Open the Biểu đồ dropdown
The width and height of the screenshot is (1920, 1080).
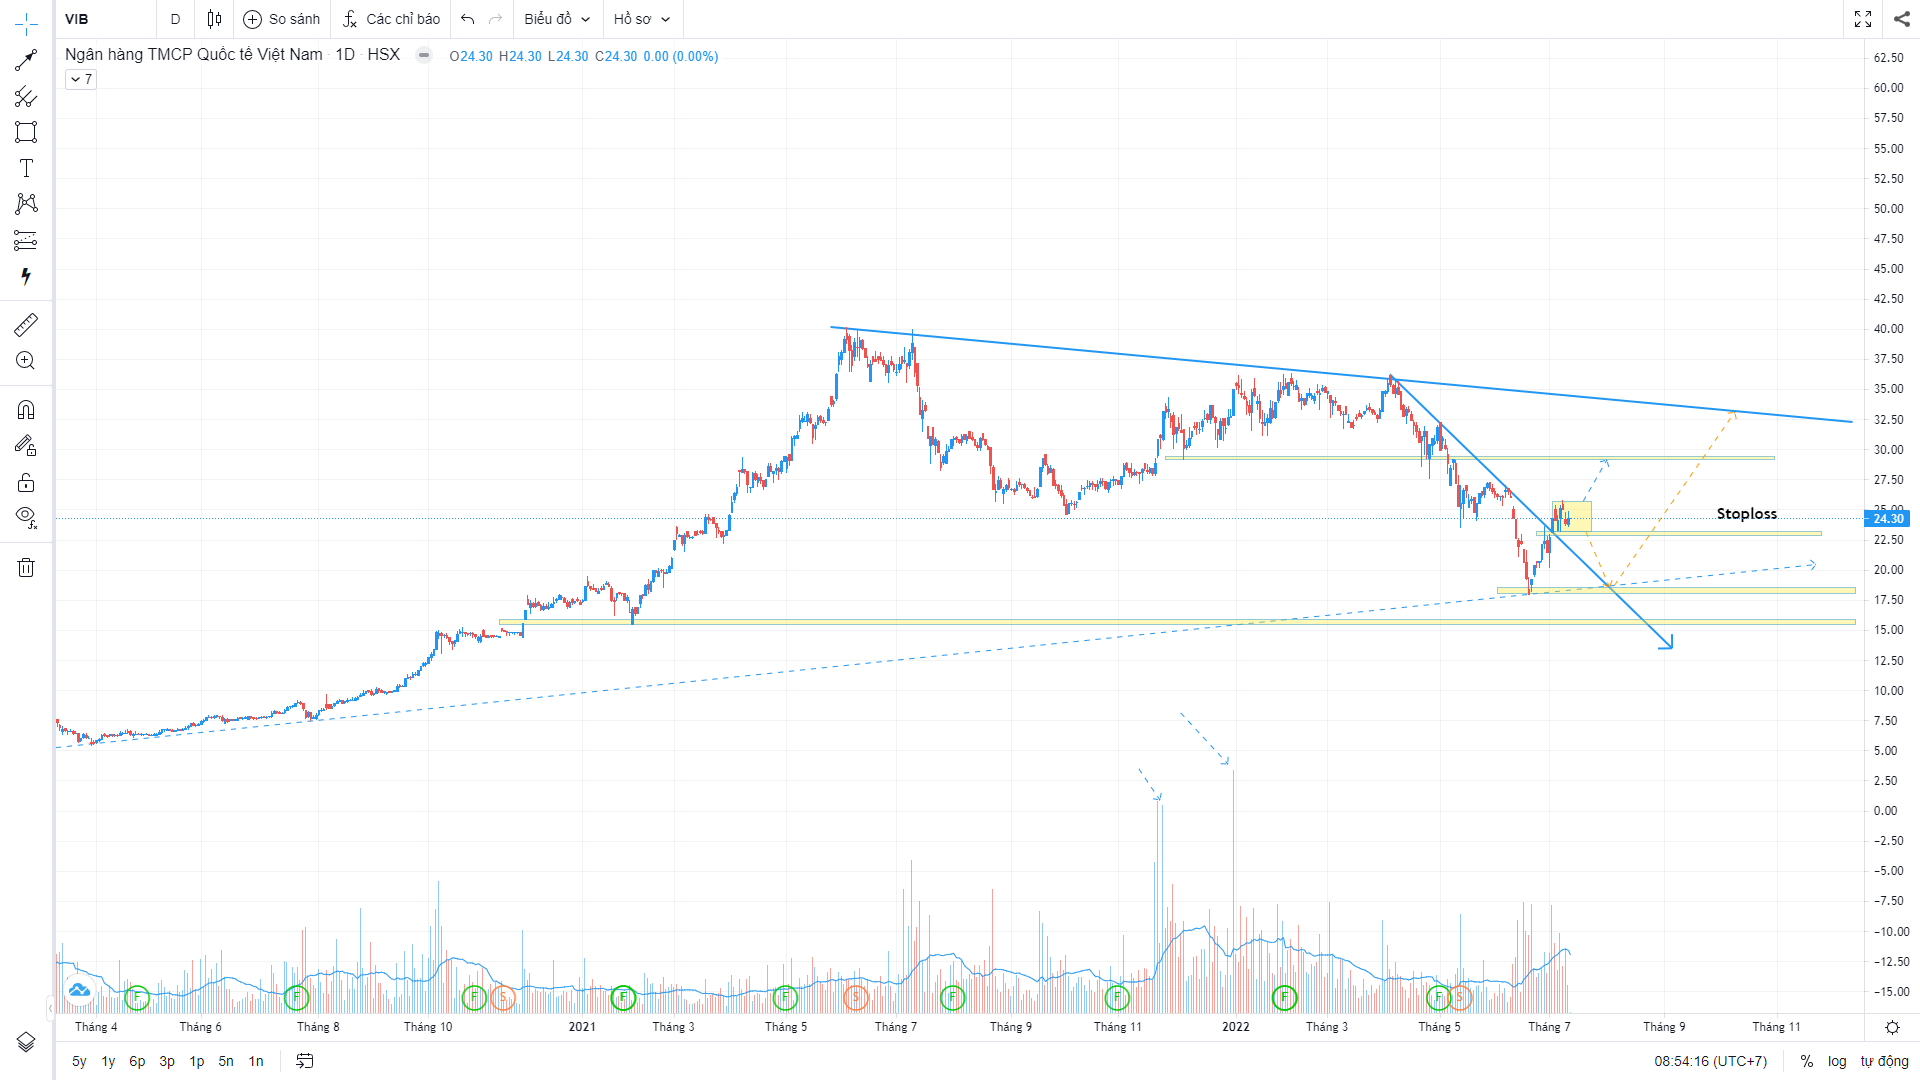pyautogui.click(x=558, y=19)
